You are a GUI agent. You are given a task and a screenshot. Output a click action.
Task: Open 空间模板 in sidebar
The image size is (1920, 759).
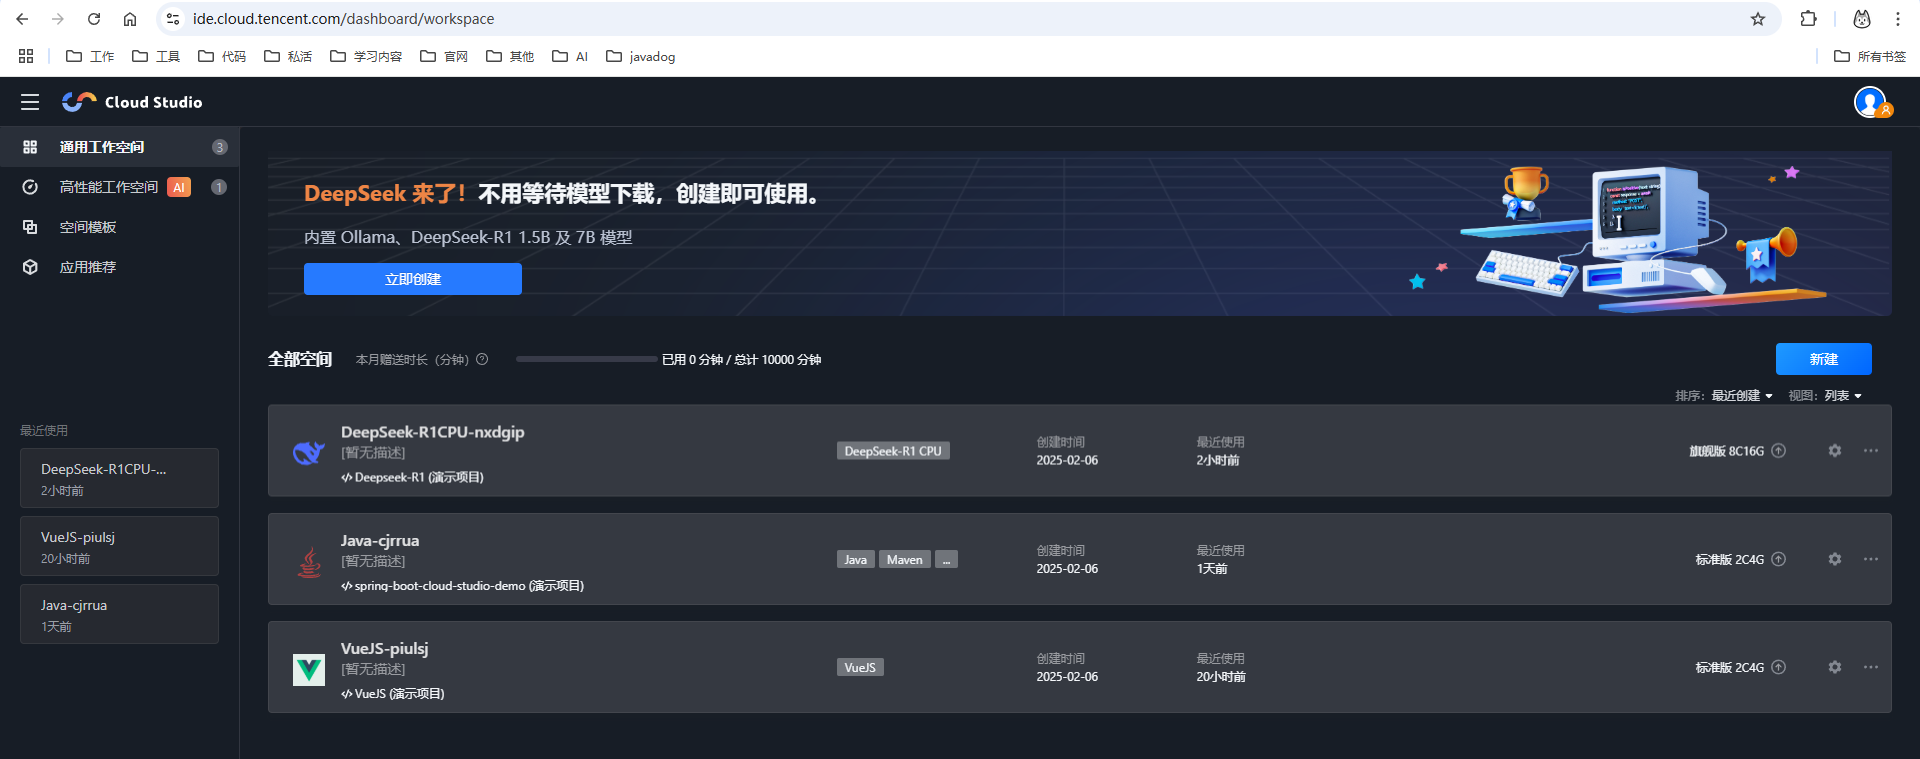(x=120, y=227)
